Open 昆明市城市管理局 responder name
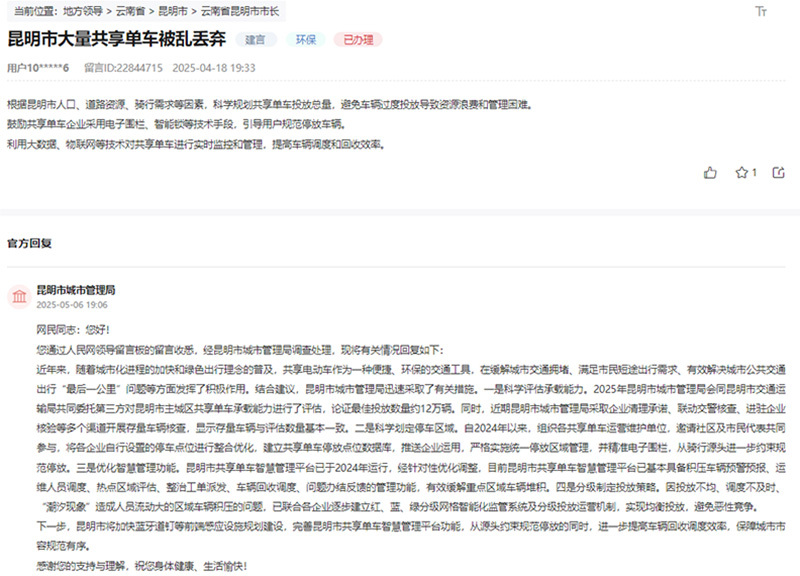Image resolution: width=800 pixels, height=576 pixels. pyautogui.click(x=76, y=289)
